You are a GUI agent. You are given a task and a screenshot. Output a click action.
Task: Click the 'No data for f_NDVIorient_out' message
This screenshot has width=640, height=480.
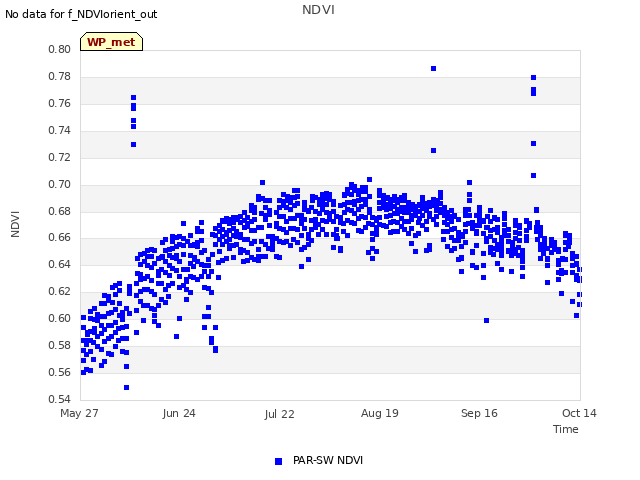coord(81,14)
